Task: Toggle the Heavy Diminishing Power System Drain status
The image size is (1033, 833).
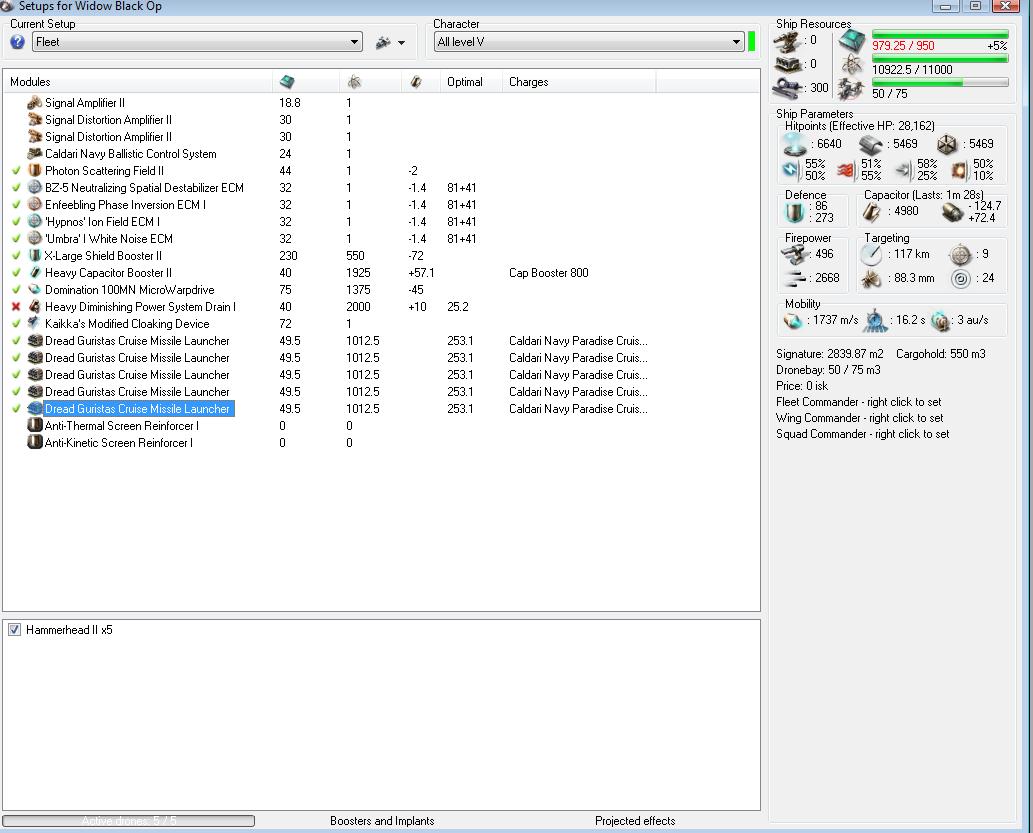Action: 16,307
